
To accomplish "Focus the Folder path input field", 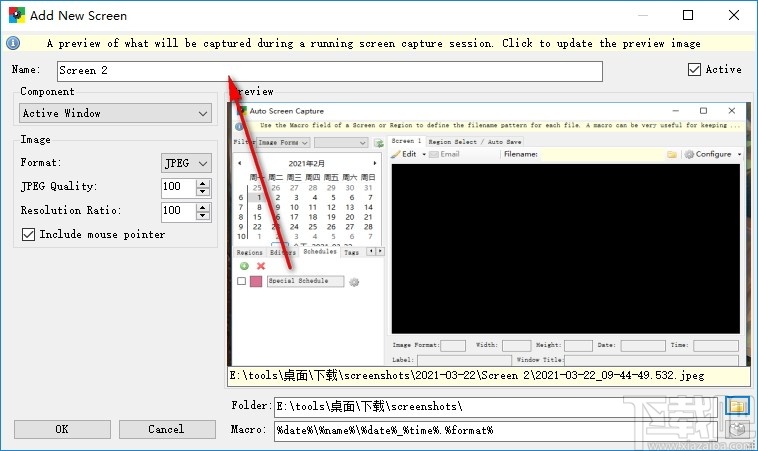I will pos(496,407).
